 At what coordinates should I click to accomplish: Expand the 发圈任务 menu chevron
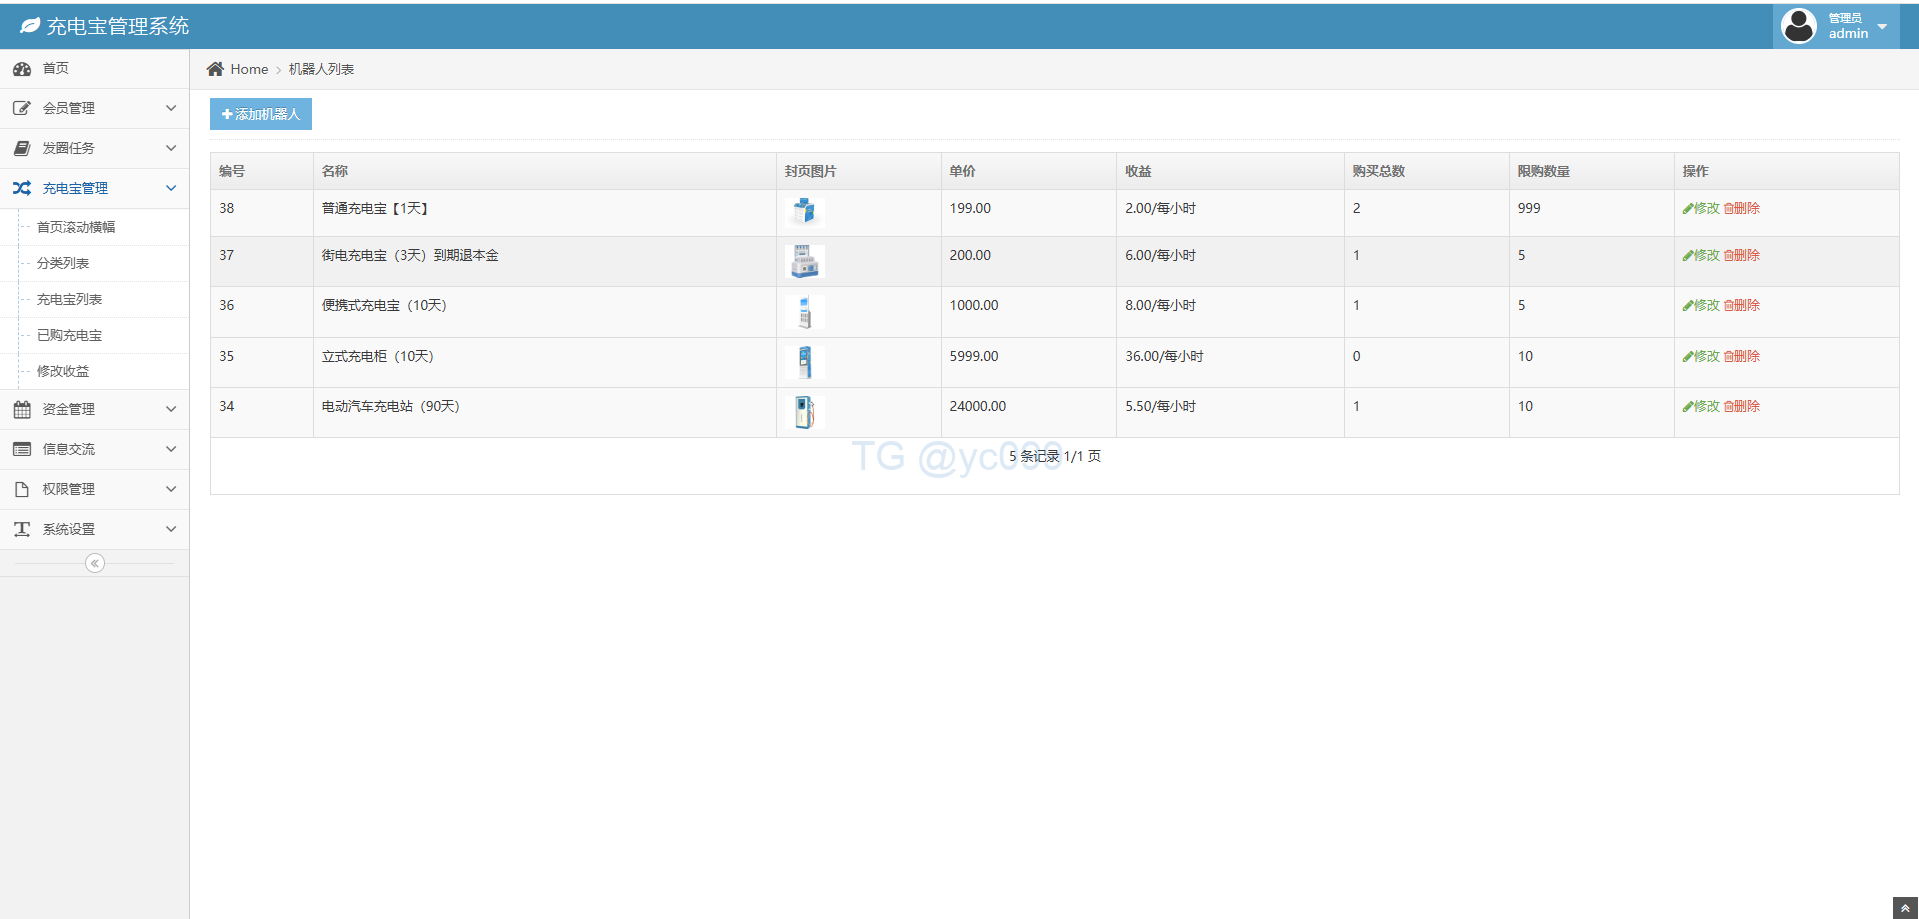[171, 148]
